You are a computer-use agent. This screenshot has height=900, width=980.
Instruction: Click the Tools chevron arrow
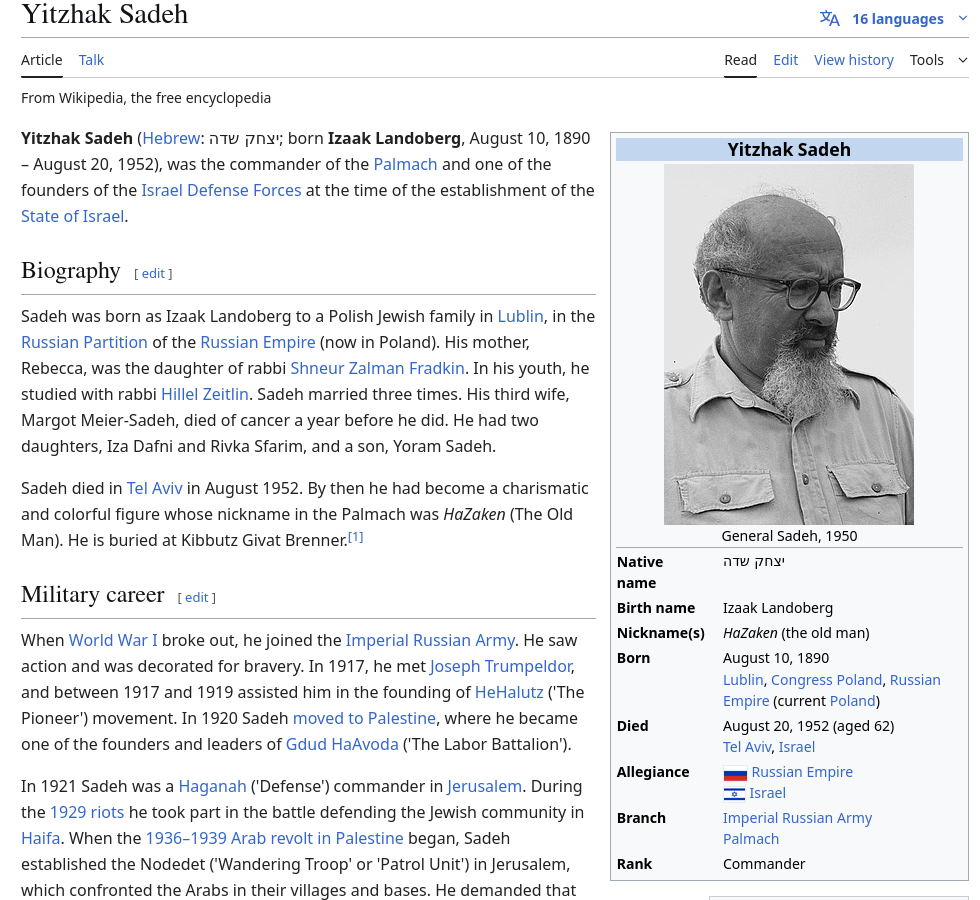click(962, 60)
